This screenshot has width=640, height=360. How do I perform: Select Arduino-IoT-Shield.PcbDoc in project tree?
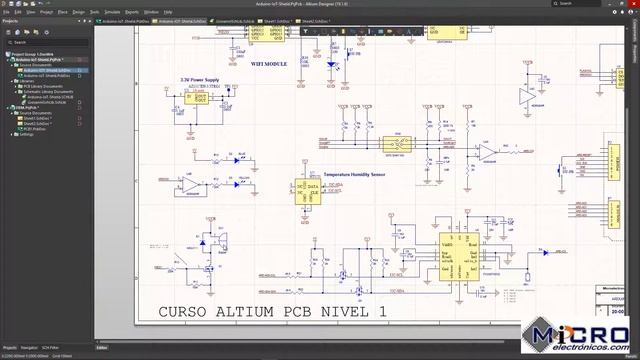pyautogui.click(x=47, y=76)
